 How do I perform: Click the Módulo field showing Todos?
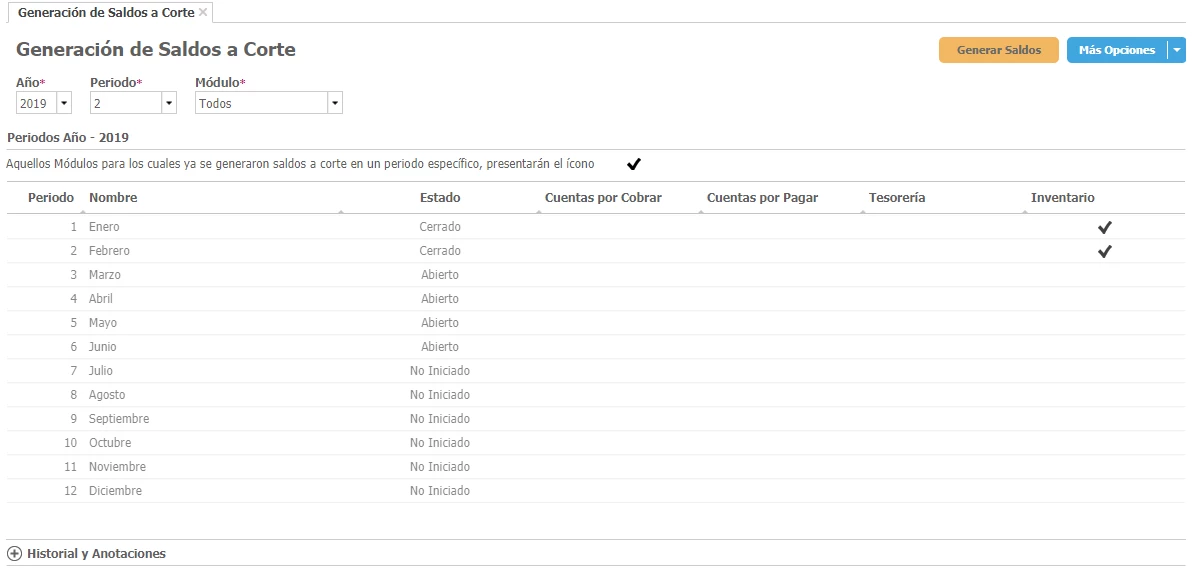260,103
